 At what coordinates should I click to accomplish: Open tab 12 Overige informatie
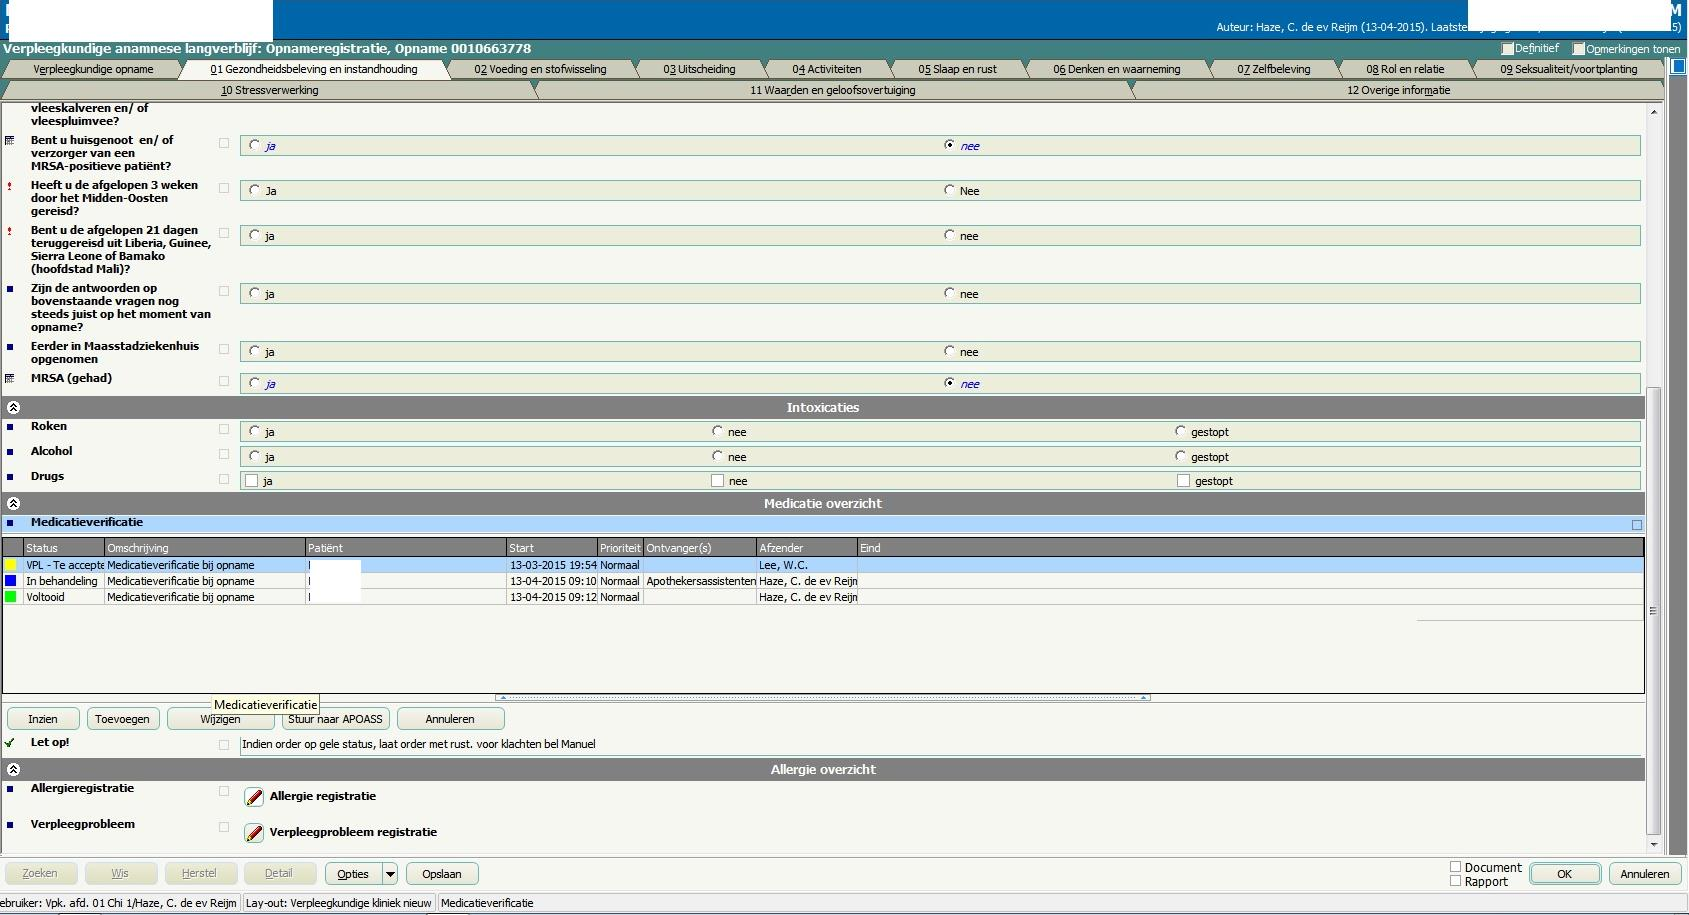[x=1398, y=90]
